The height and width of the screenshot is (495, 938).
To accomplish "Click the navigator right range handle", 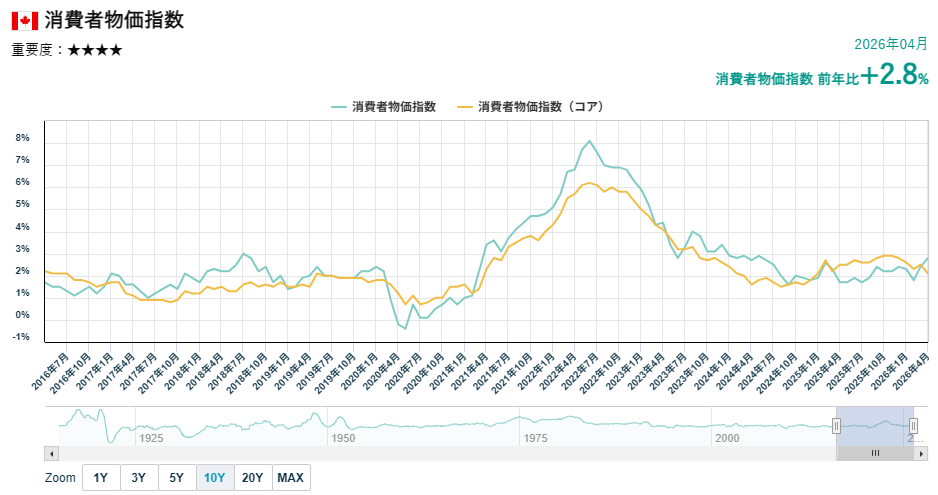I will click(x=913, y=426).
